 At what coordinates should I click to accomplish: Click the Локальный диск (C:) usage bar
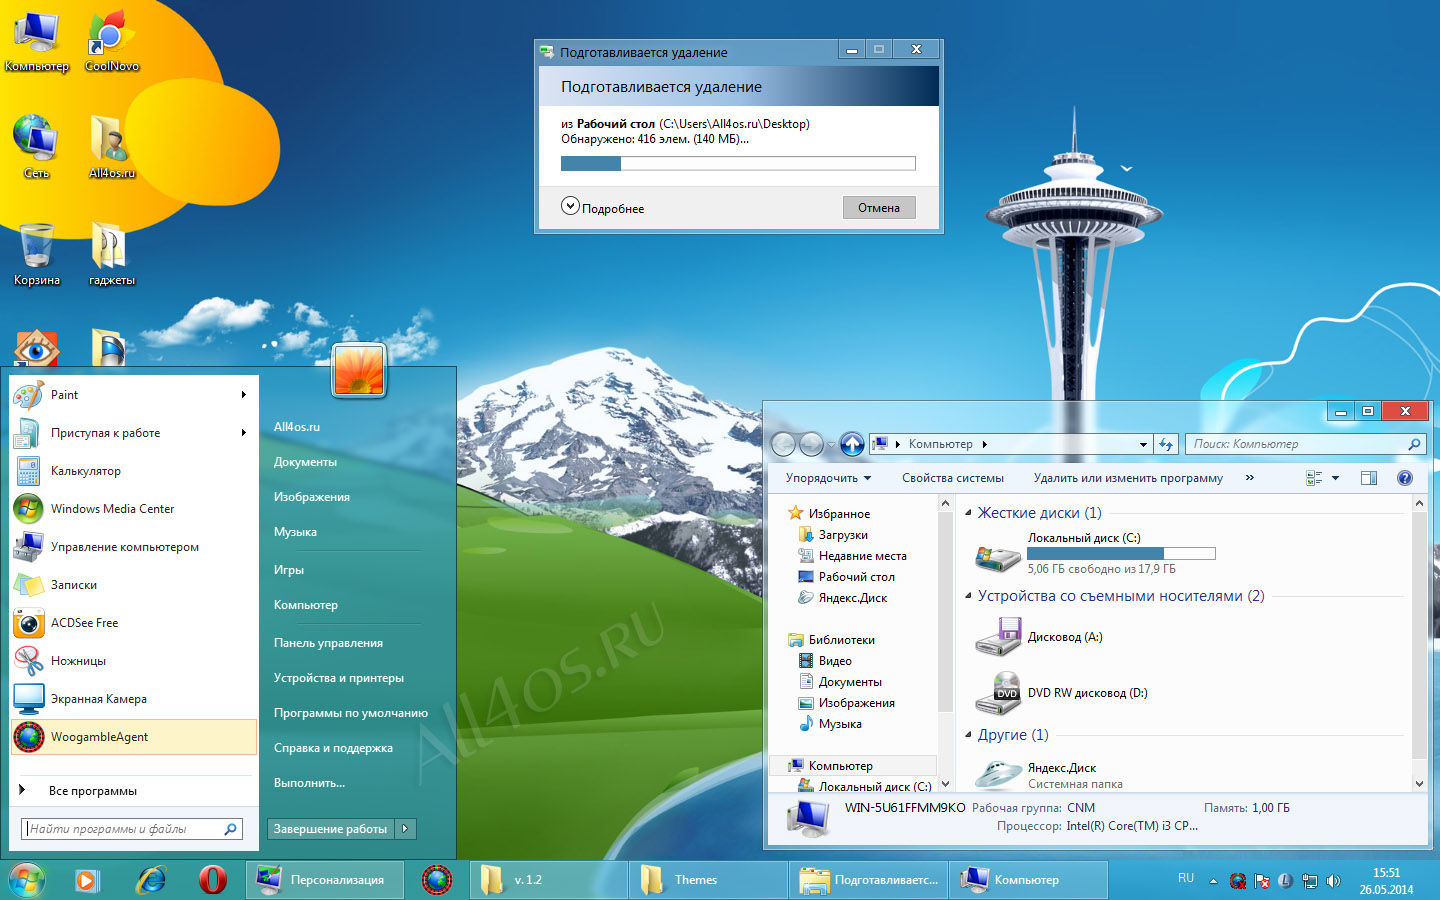1121,553
